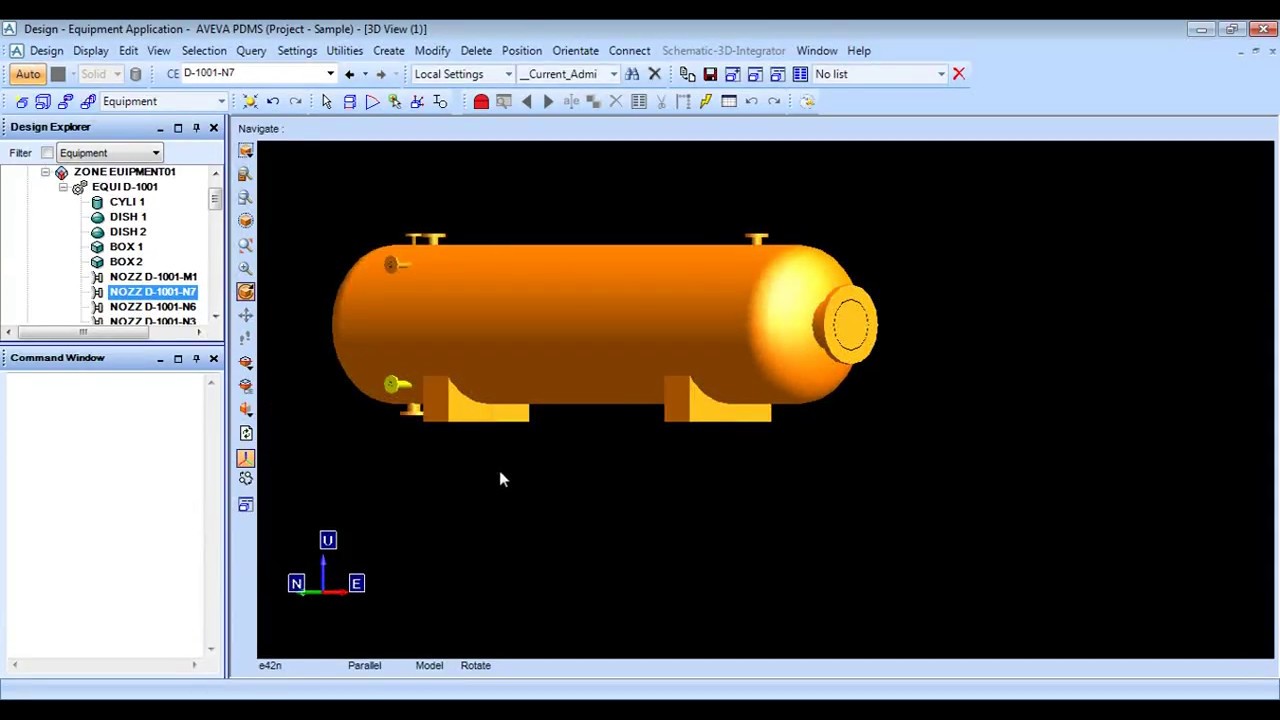Open the _Current_Admi dropdown
This screenshot has width=1280, height=720.
[613, 74]
